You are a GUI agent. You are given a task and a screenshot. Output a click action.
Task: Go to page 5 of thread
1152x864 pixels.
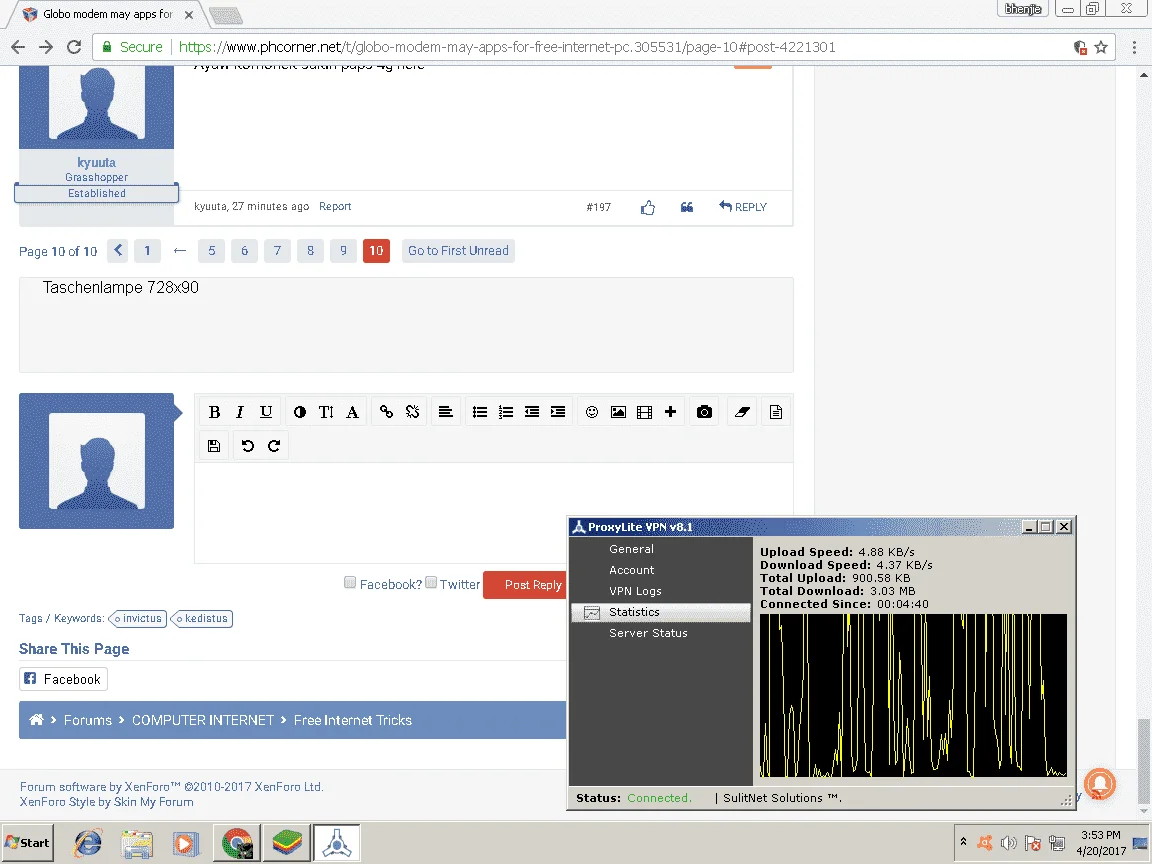[212, 251]
